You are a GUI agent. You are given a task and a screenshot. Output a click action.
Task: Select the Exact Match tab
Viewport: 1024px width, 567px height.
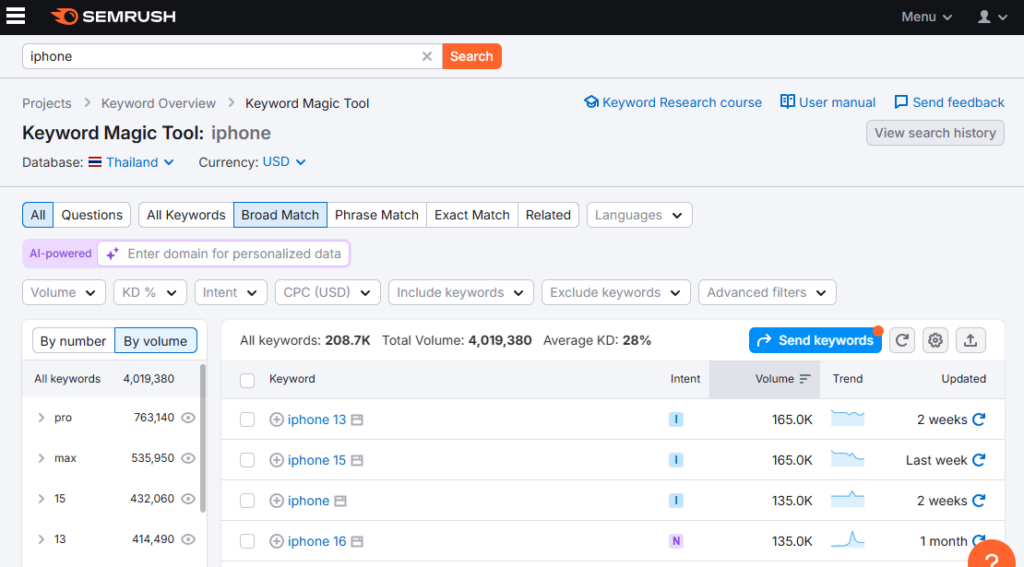(x=472, y=215)
